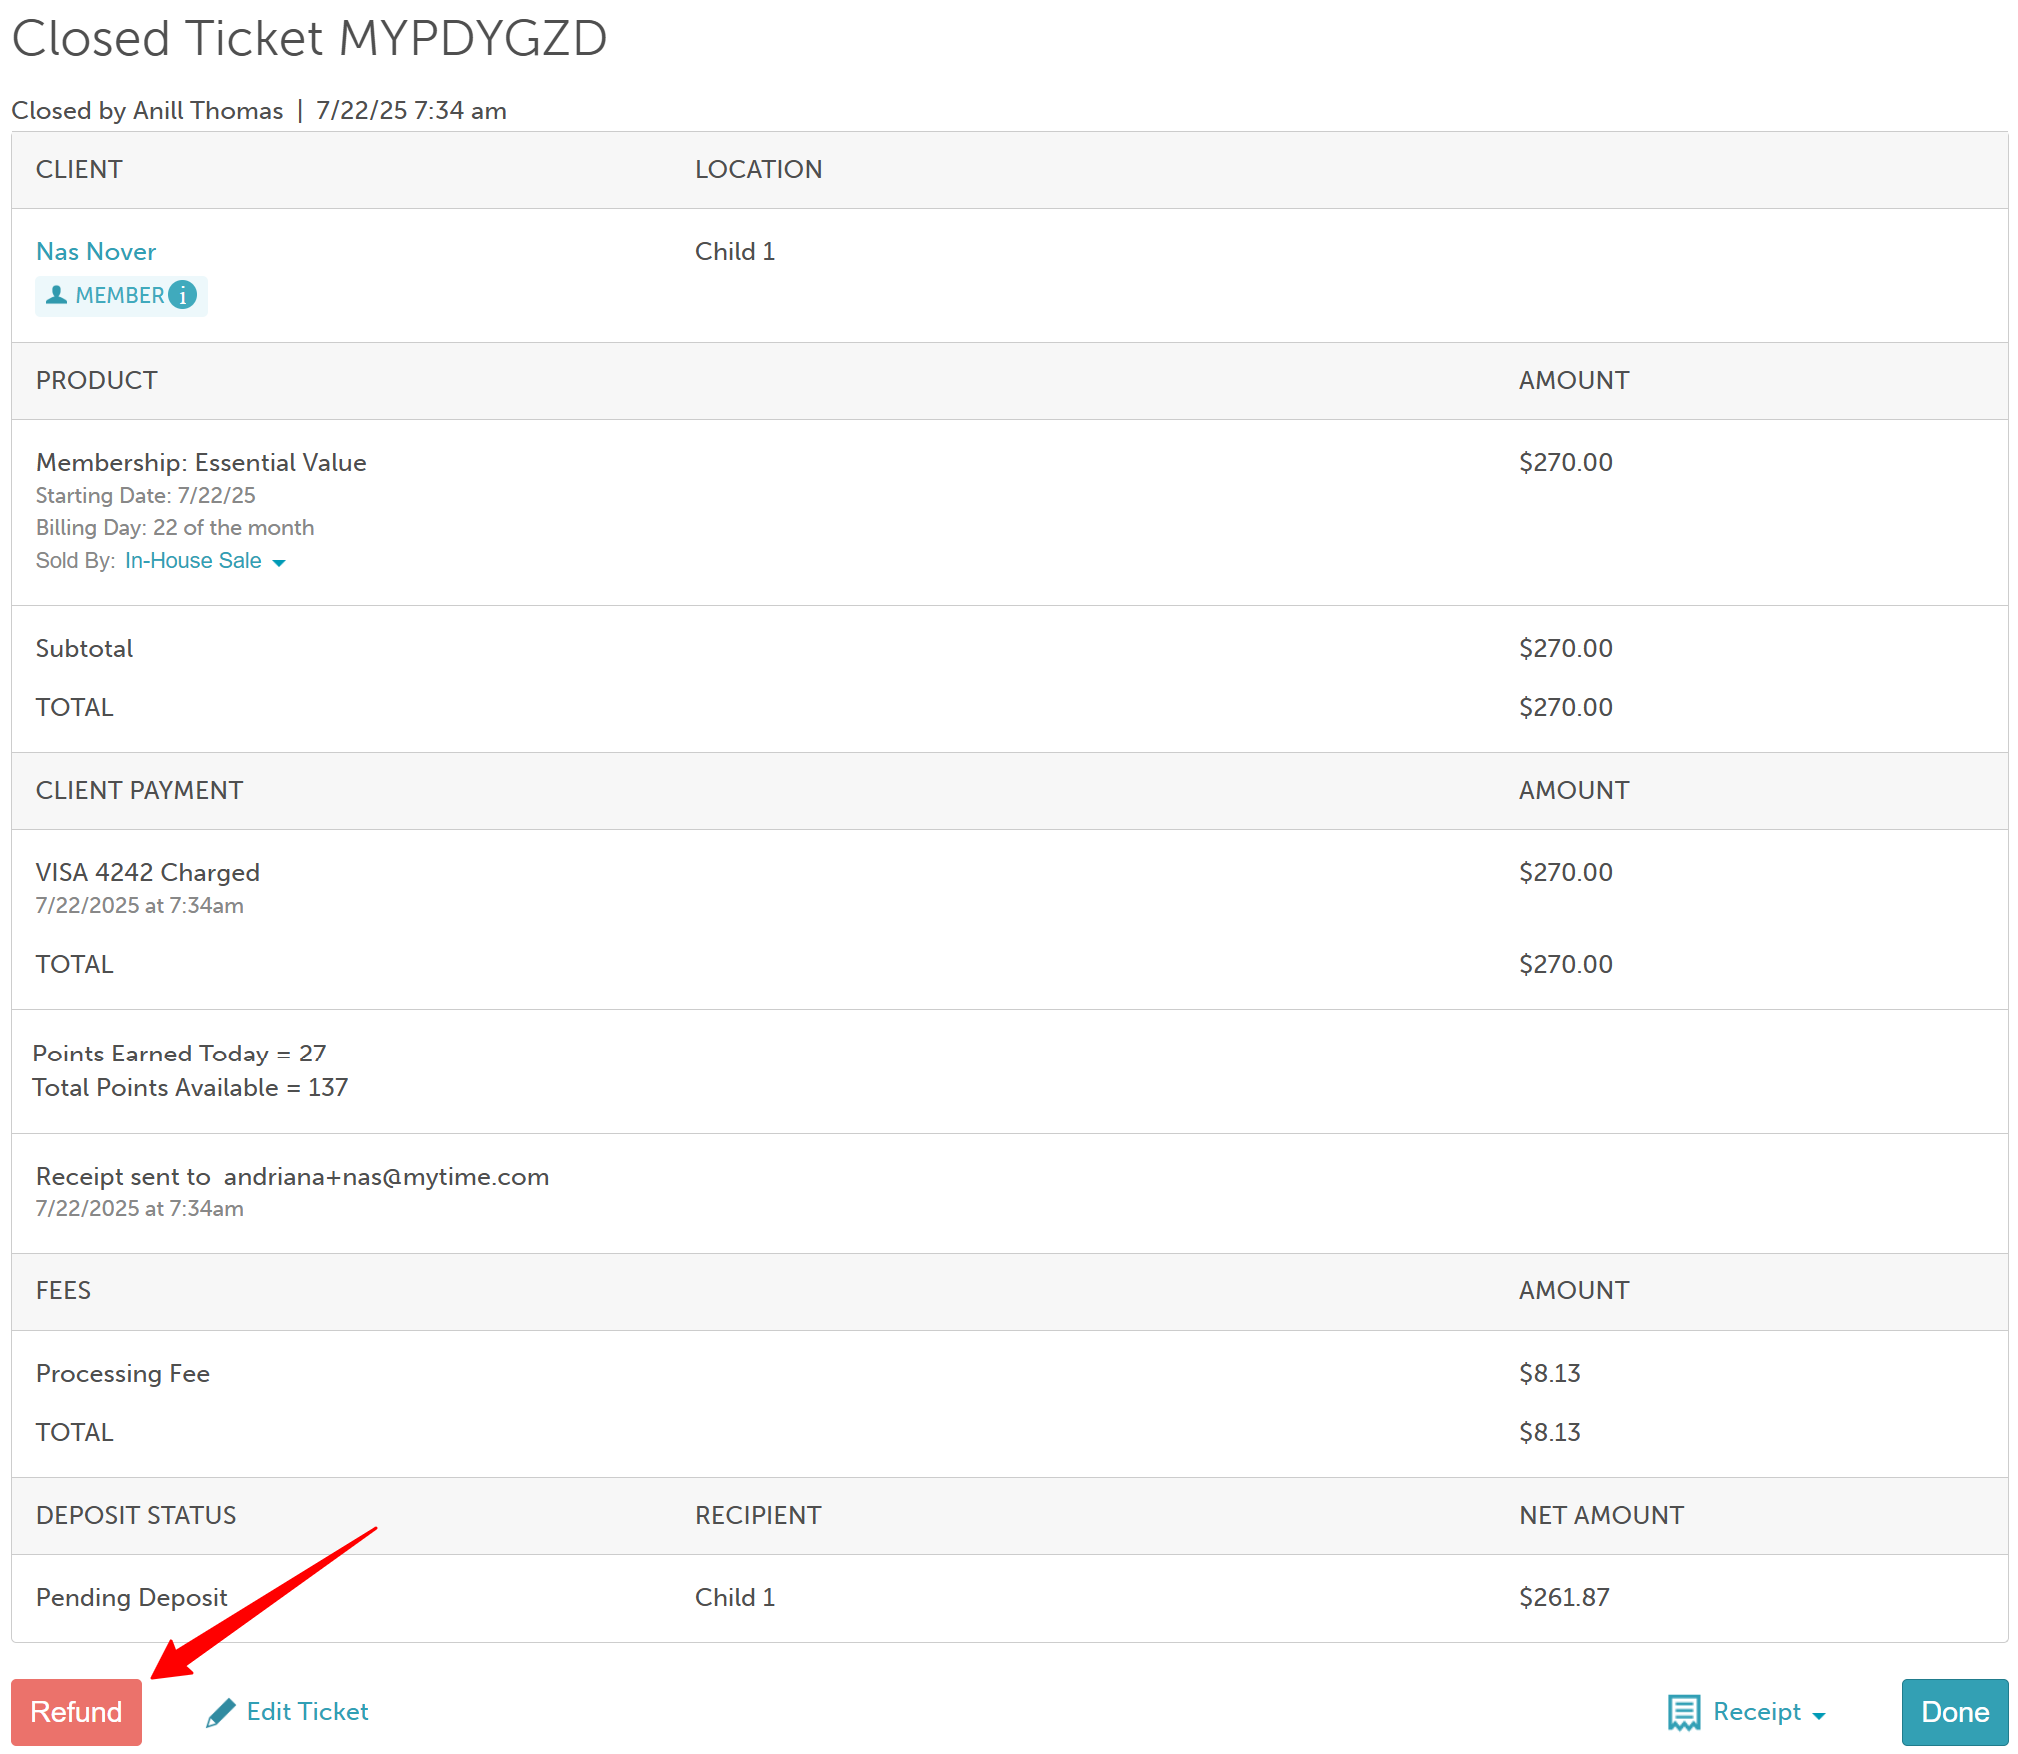Viewport: 2018px width, 1754px height.
Task: Click the MEMBER badge label
Action: click(x=119, y=296)
